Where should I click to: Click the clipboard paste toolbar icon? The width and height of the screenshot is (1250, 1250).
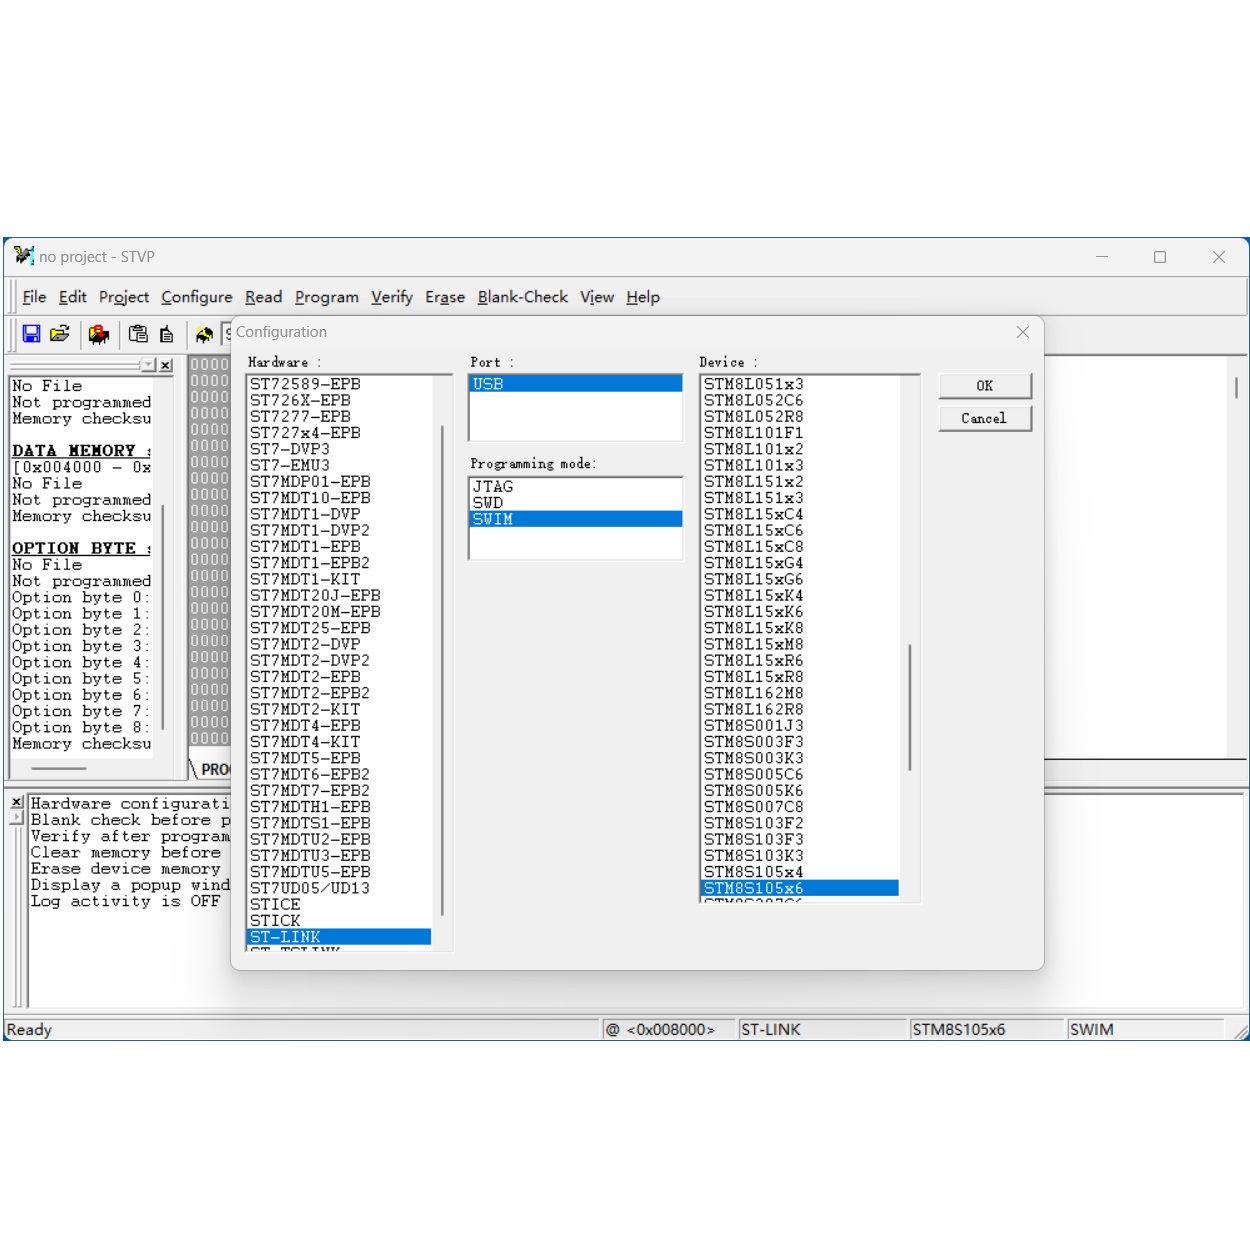[138, 334]
